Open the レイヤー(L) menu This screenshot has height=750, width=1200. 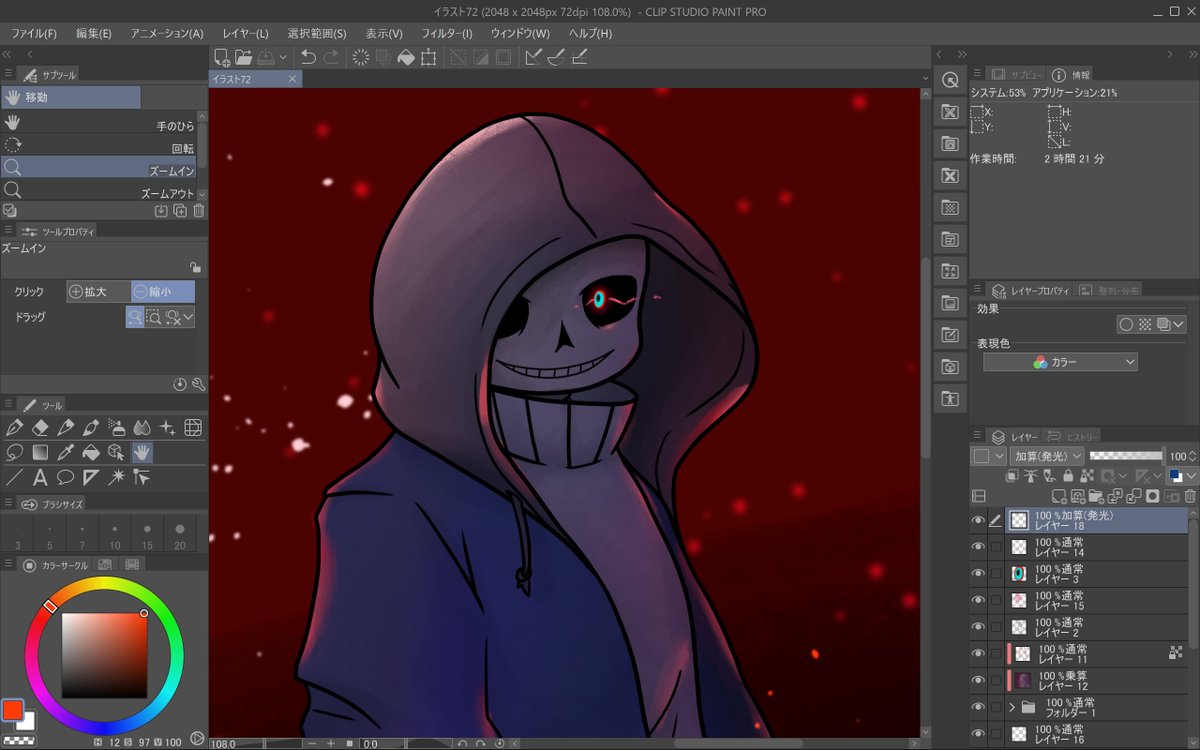click(x=245, y=33)
